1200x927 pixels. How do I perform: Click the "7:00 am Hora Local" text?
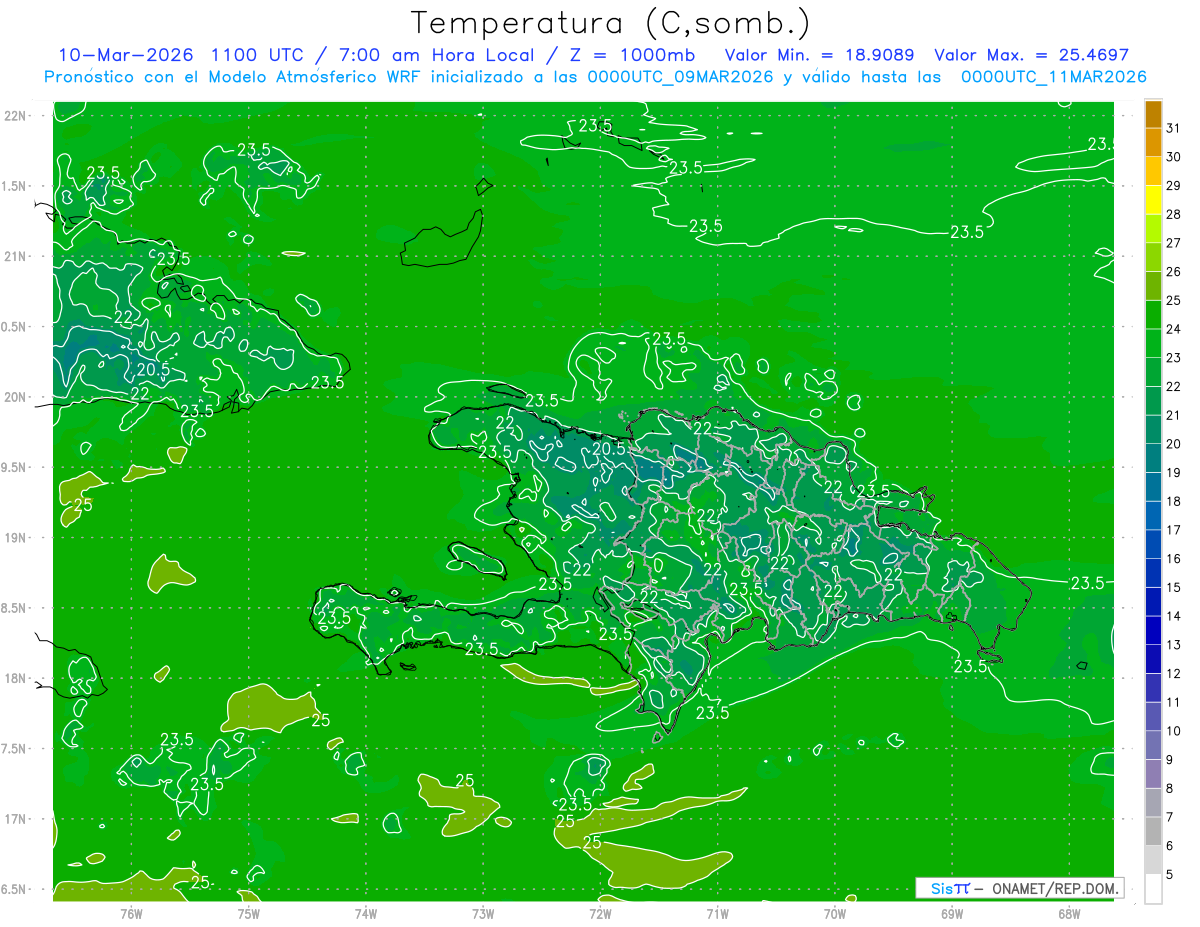437,55
